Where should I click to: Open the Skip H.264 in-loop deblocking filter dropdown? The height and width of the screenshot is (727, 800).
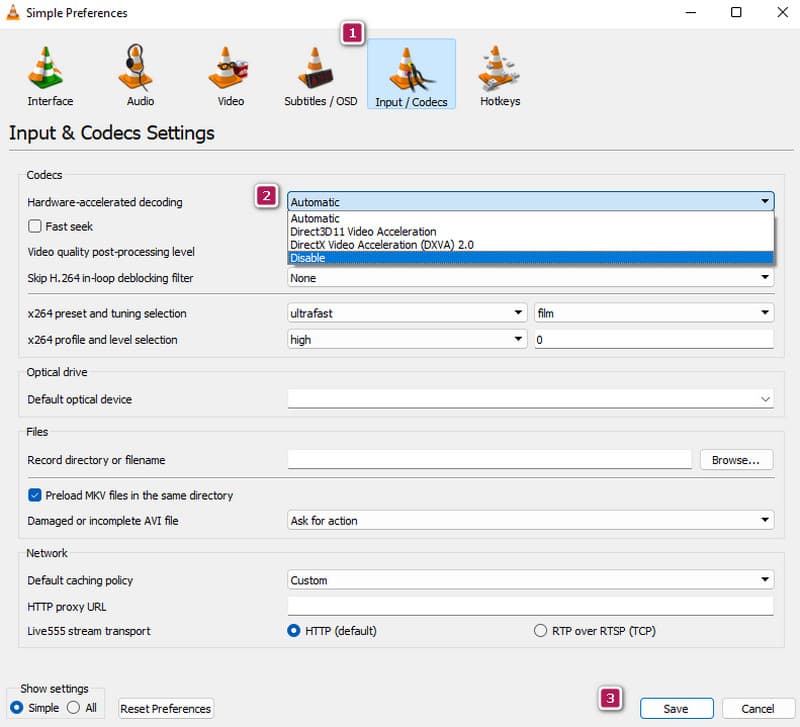point(766,278)
